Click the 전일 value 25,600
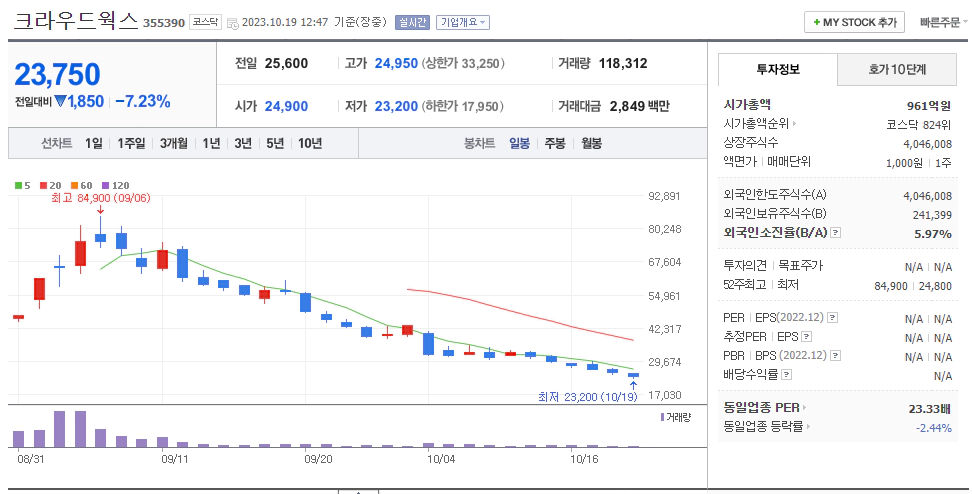This screenshot has height=494, width=972. pyautogui.click(x=286, y=63)
